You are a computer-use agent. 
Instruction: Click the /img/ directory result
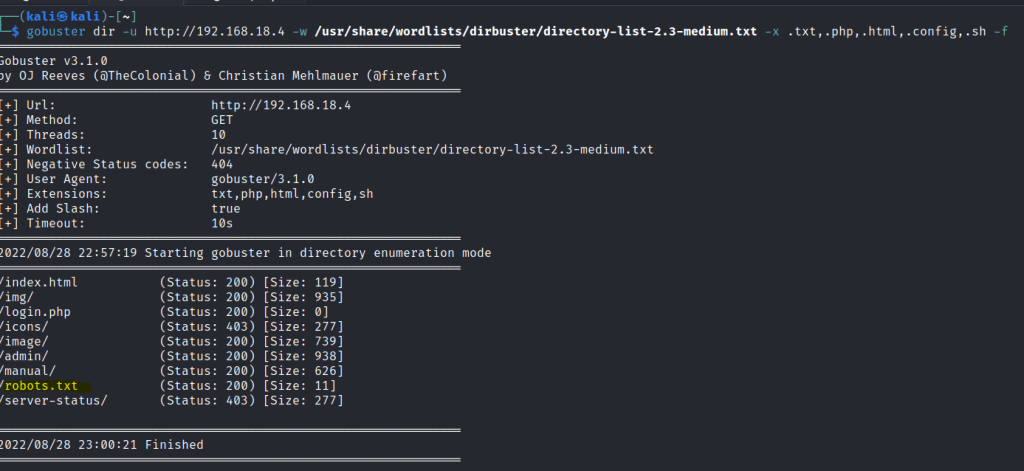[x=18, y=297]
